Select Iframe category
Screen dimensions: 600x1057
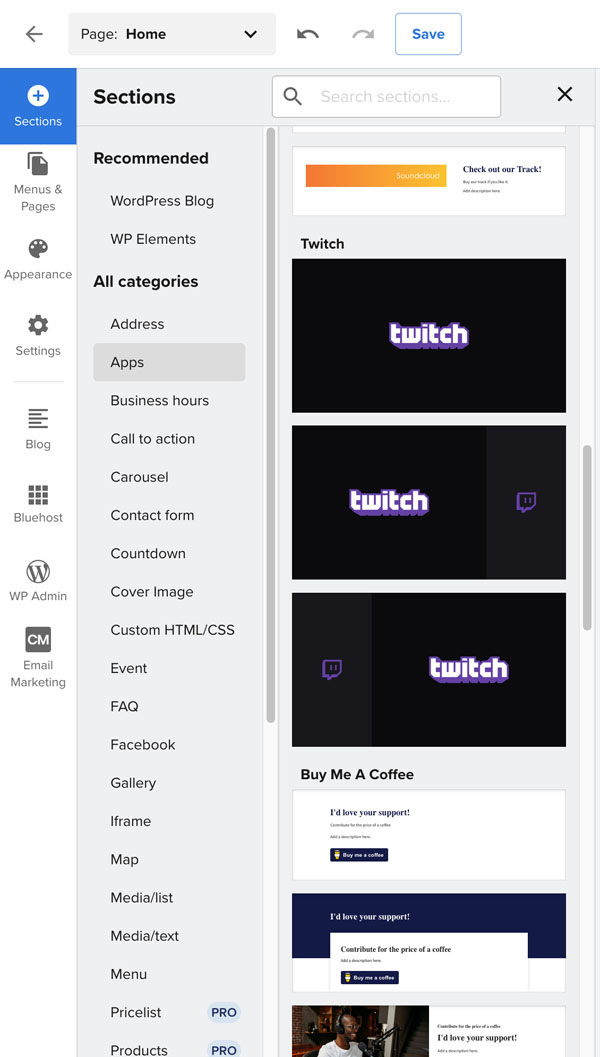131,822
